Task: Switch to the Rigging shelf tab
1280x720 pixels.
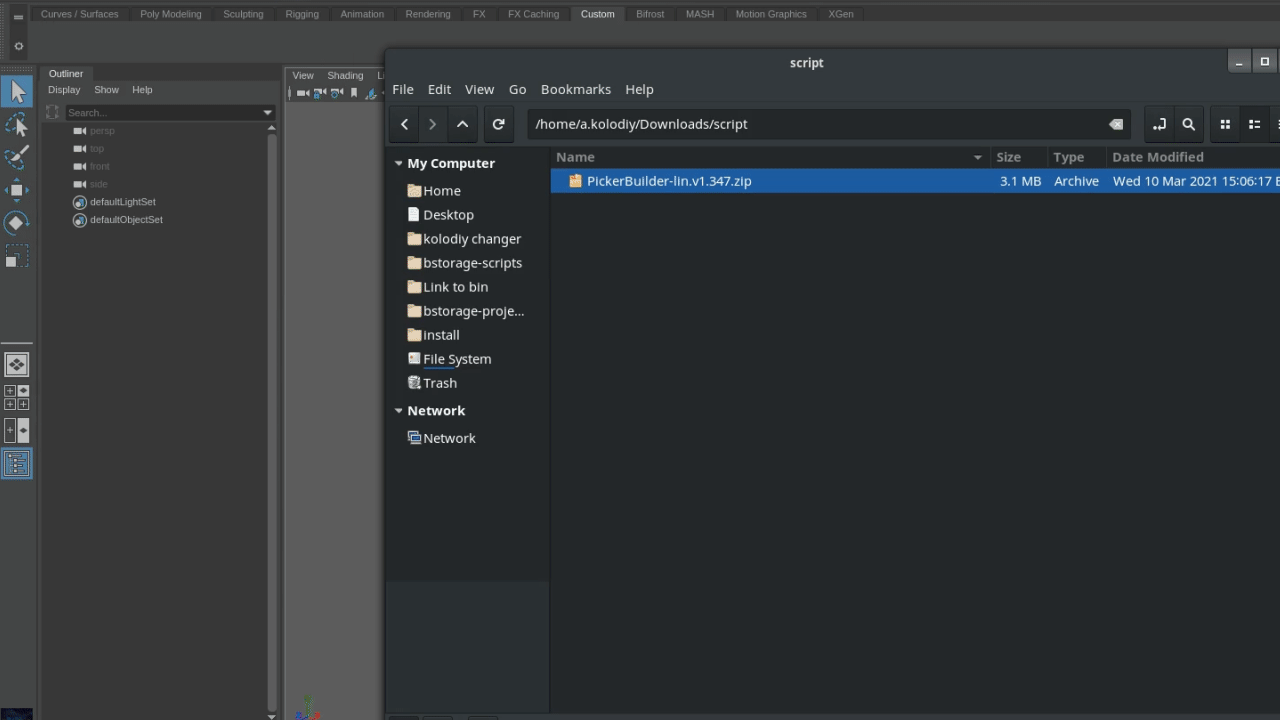Action: click(301, 14)
